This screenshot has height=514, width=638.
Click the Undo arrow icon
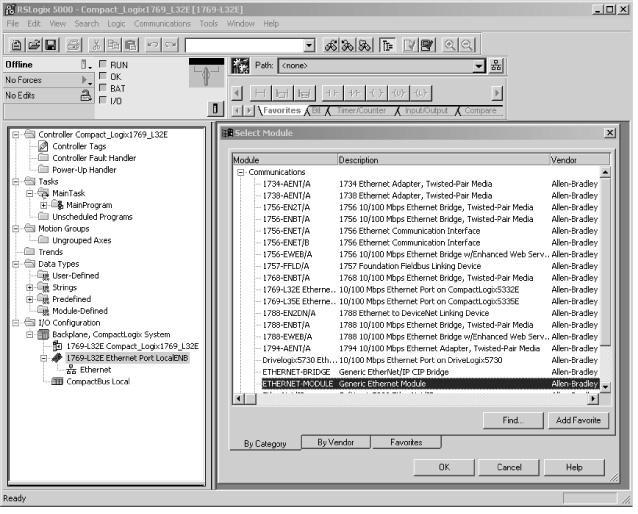tap(153, 45)
